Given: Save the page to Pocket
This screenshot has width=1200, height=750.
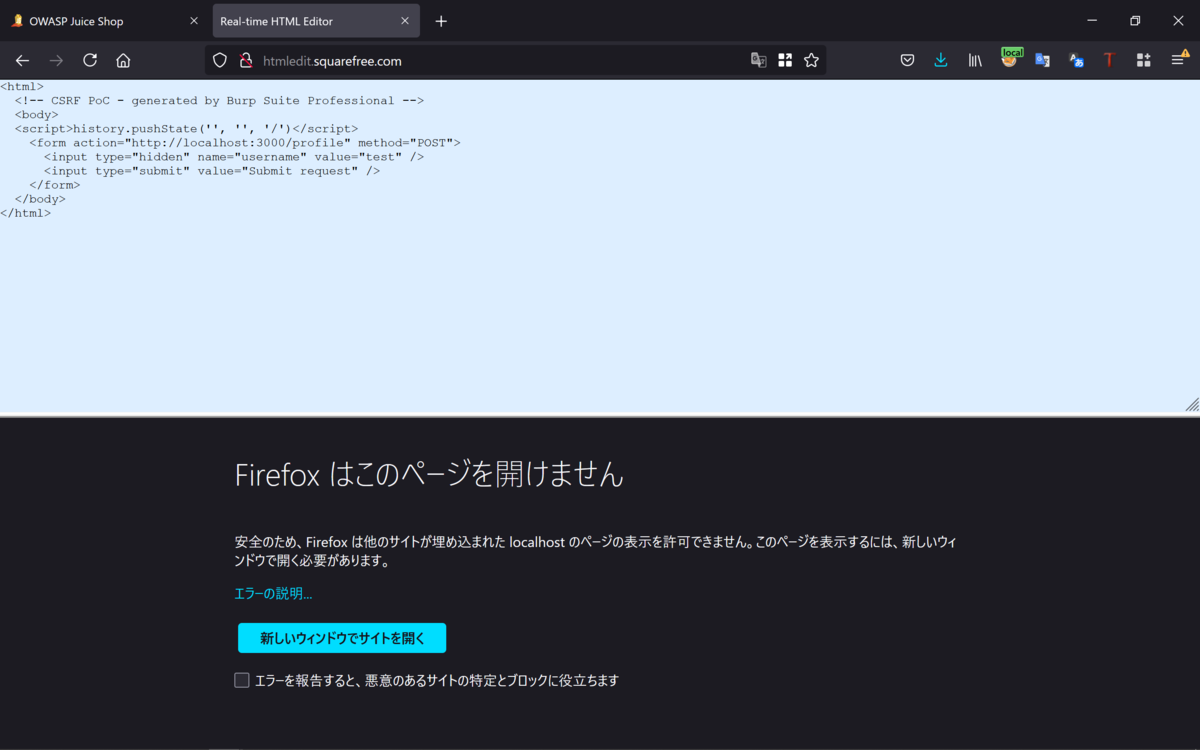Looking at the screenshot, I should [x=907, y=60].
